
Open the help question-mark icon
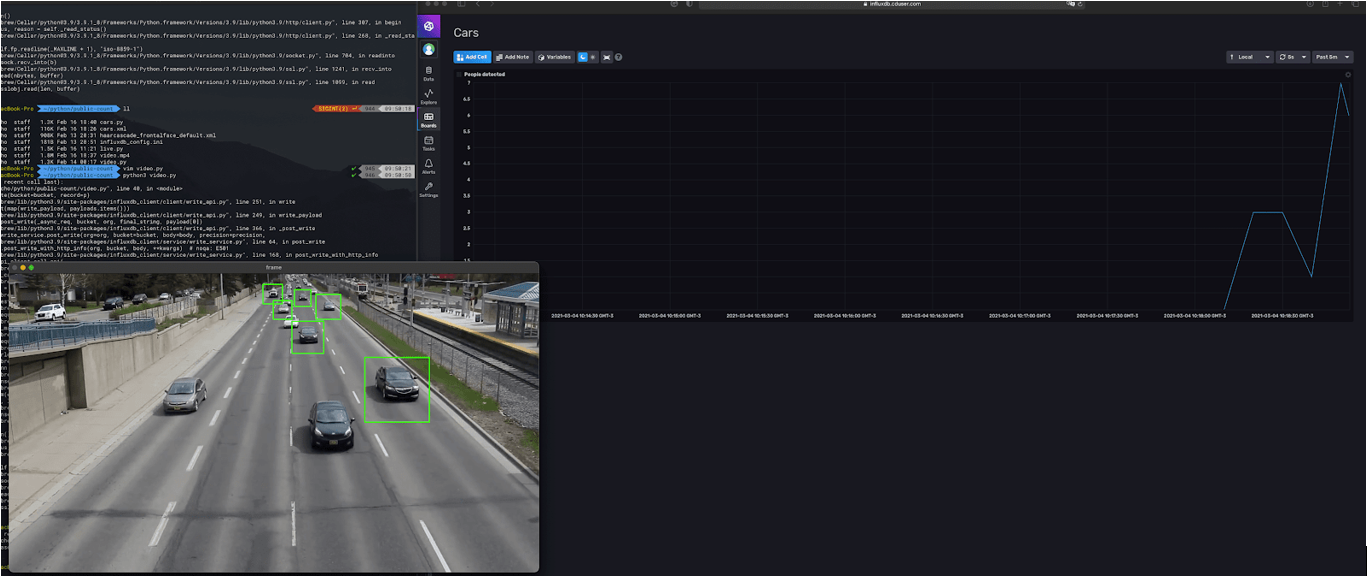click(618, 57)
